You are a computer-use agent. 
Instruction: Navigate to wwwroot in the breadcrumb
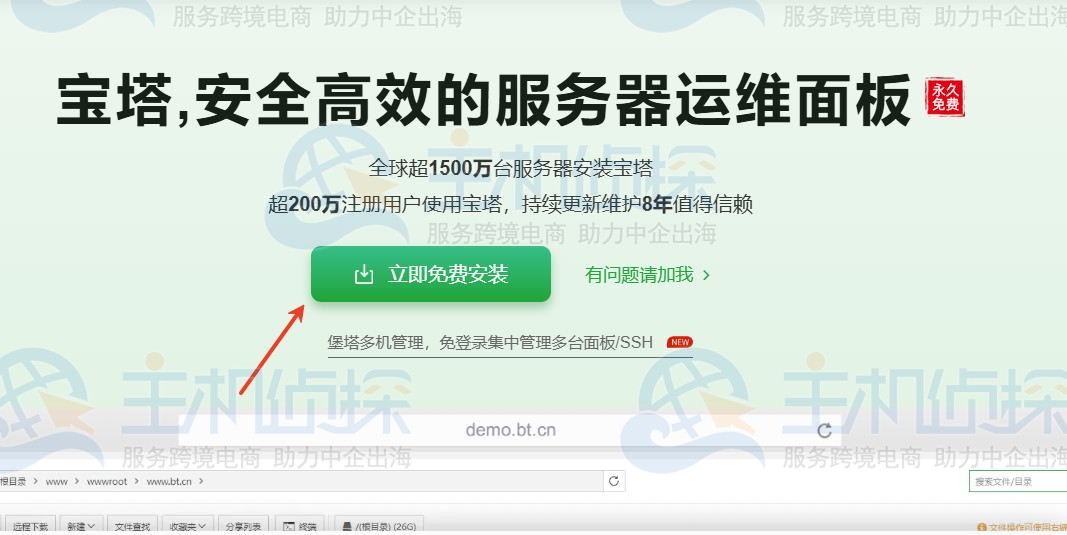[x=107, y=481]
